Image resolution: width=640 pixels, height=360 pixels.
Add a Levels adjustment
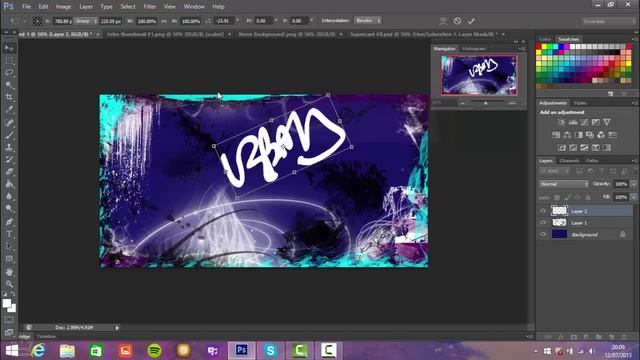(573, 122)
